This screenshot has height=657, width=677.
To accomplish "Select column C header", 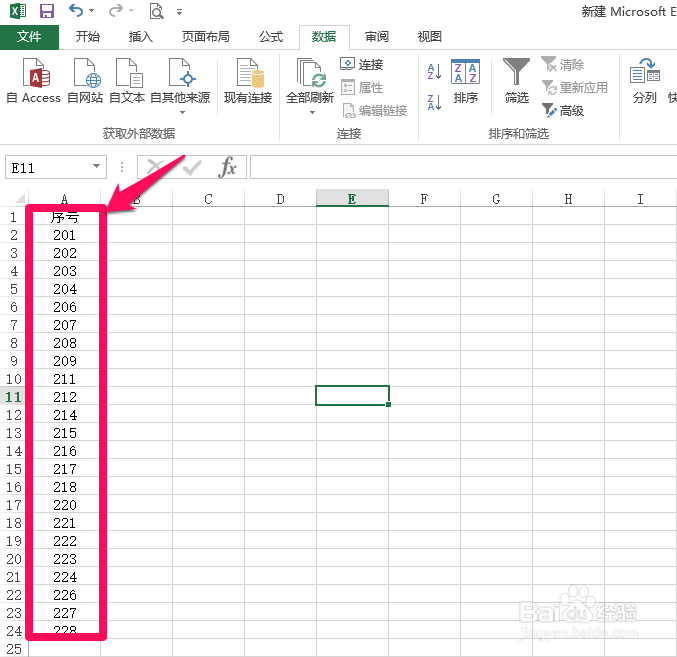I will pos(209,199).
